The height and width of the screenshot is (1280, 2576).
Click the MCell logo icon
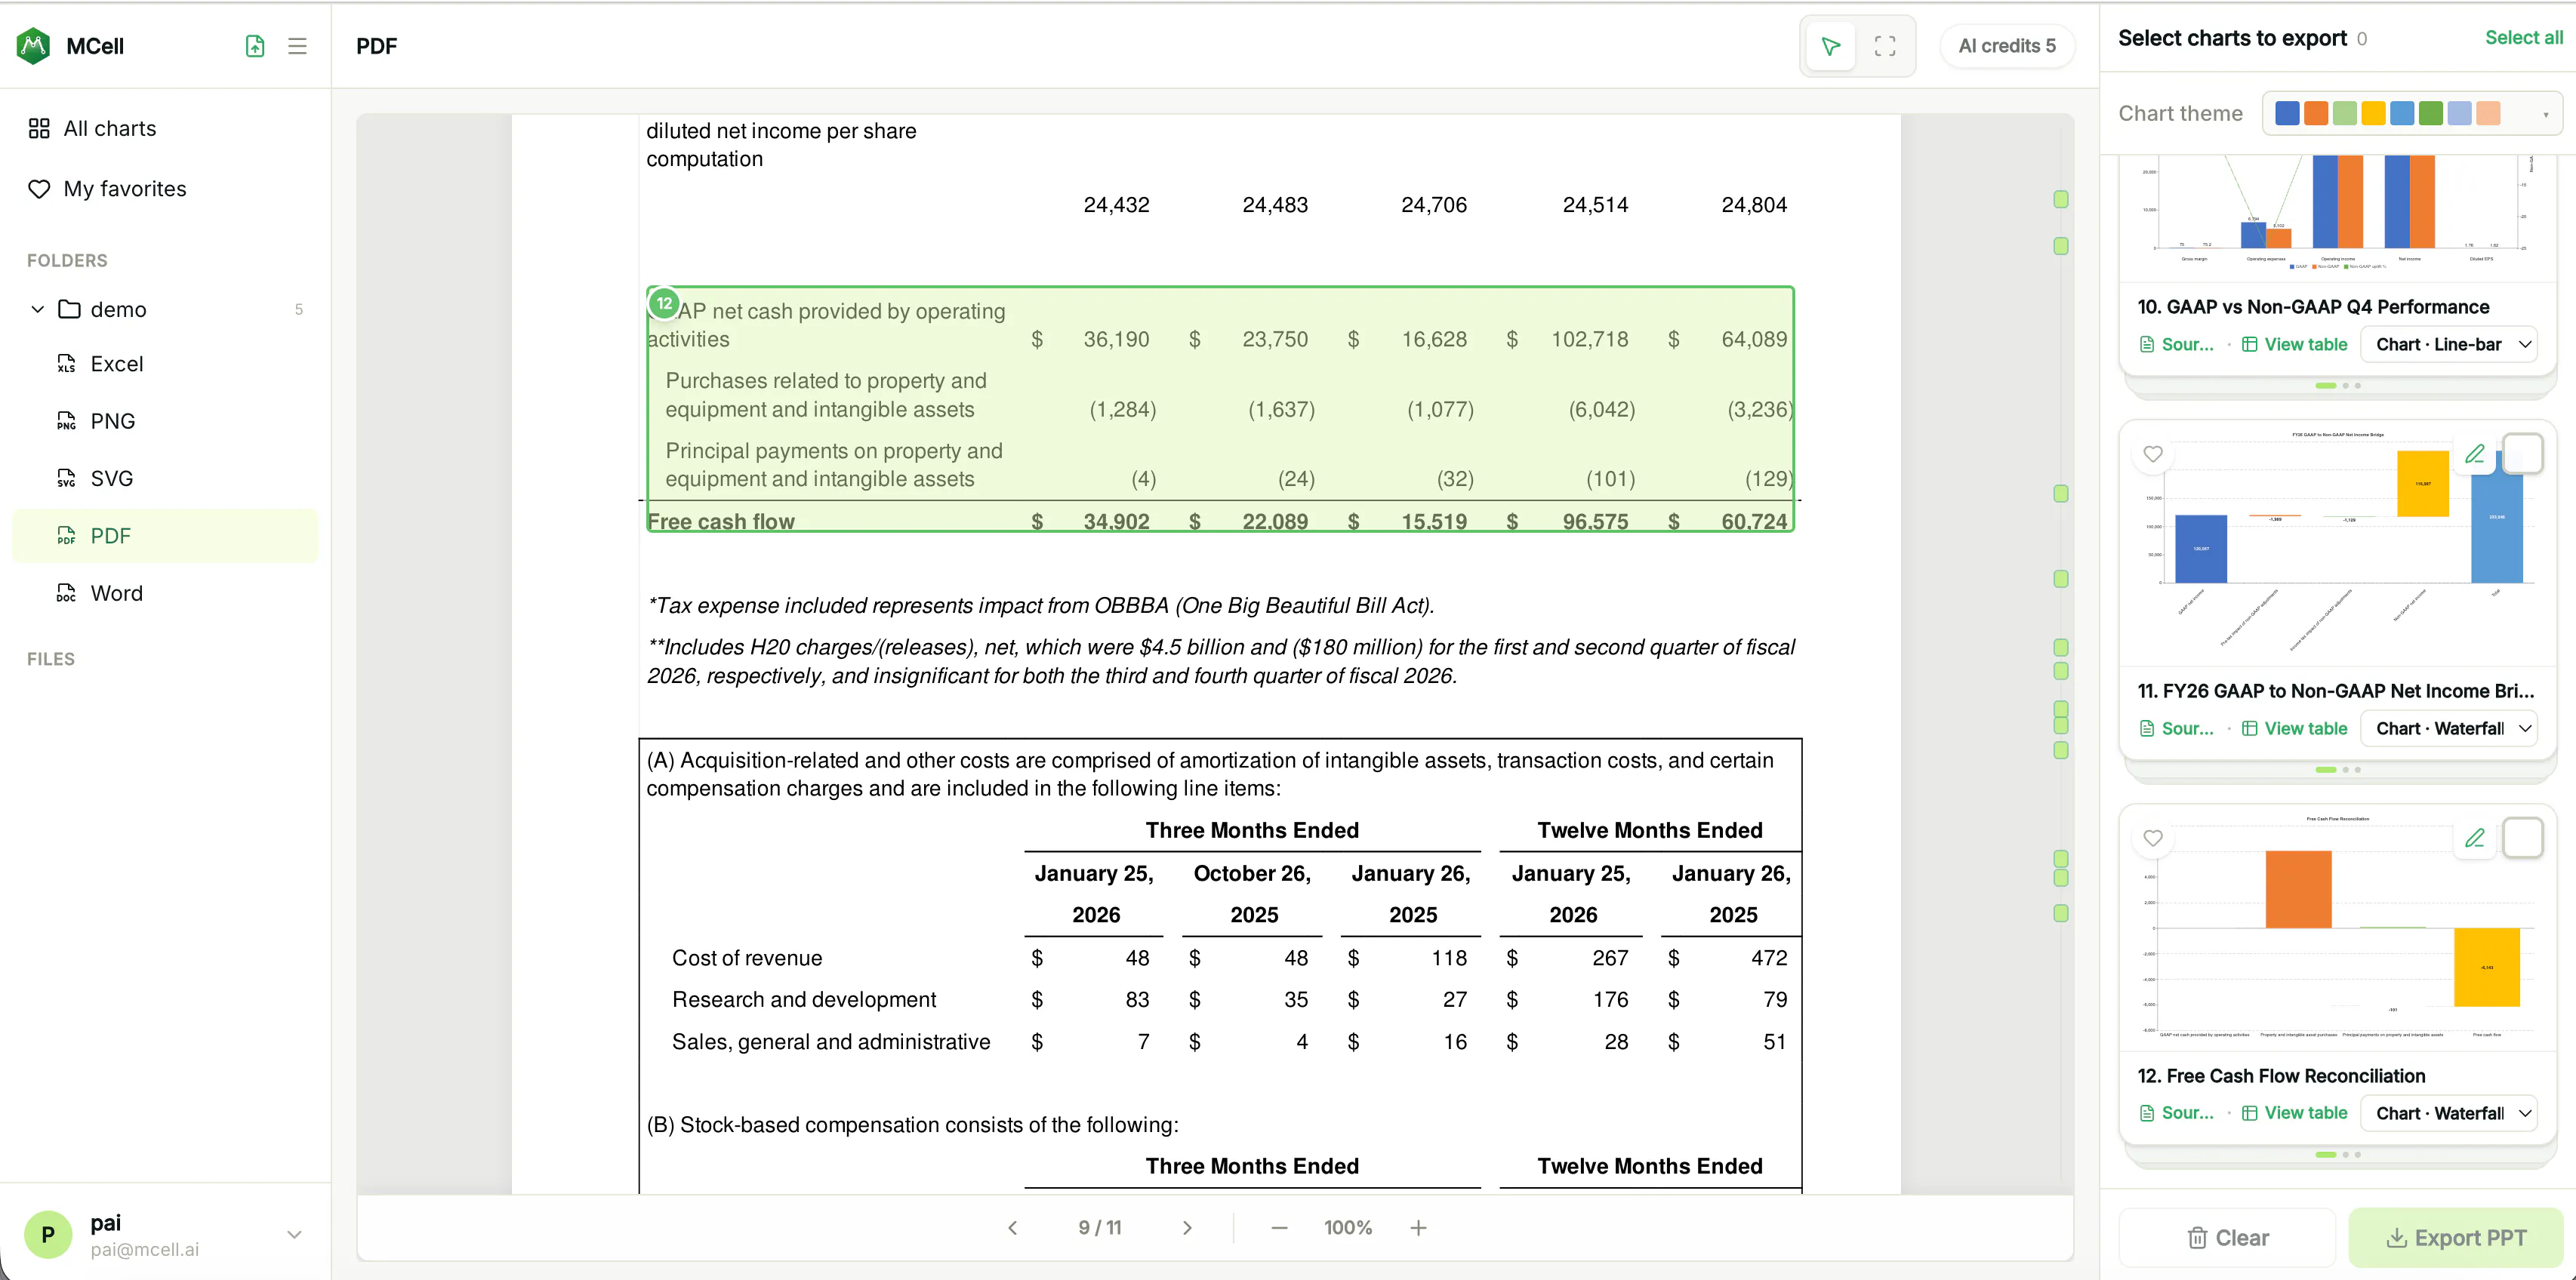click(33, 46)
